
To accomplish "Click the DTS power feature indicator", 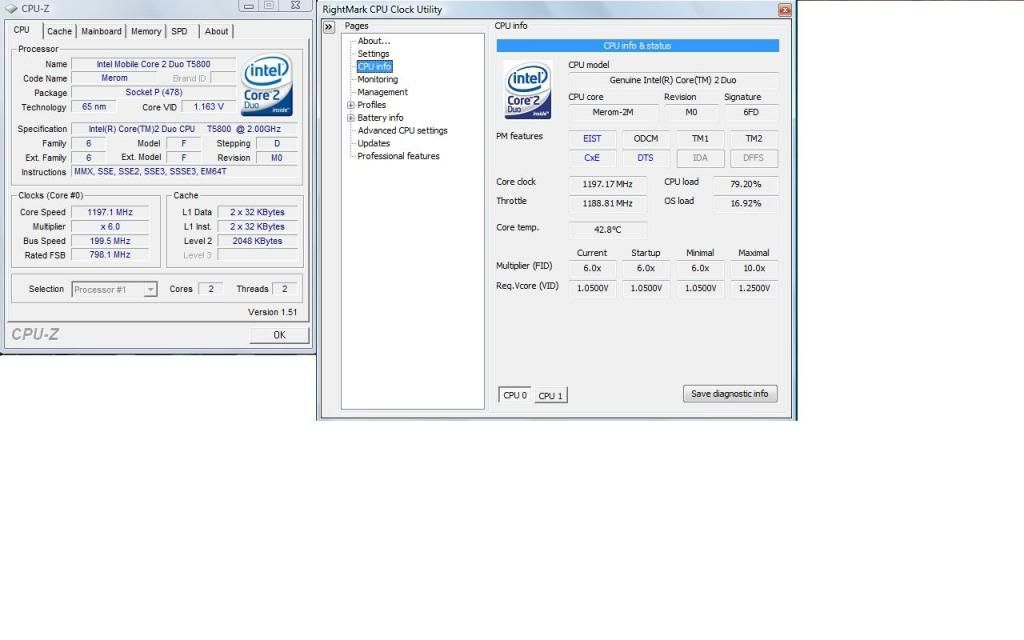I will point(646,158).
